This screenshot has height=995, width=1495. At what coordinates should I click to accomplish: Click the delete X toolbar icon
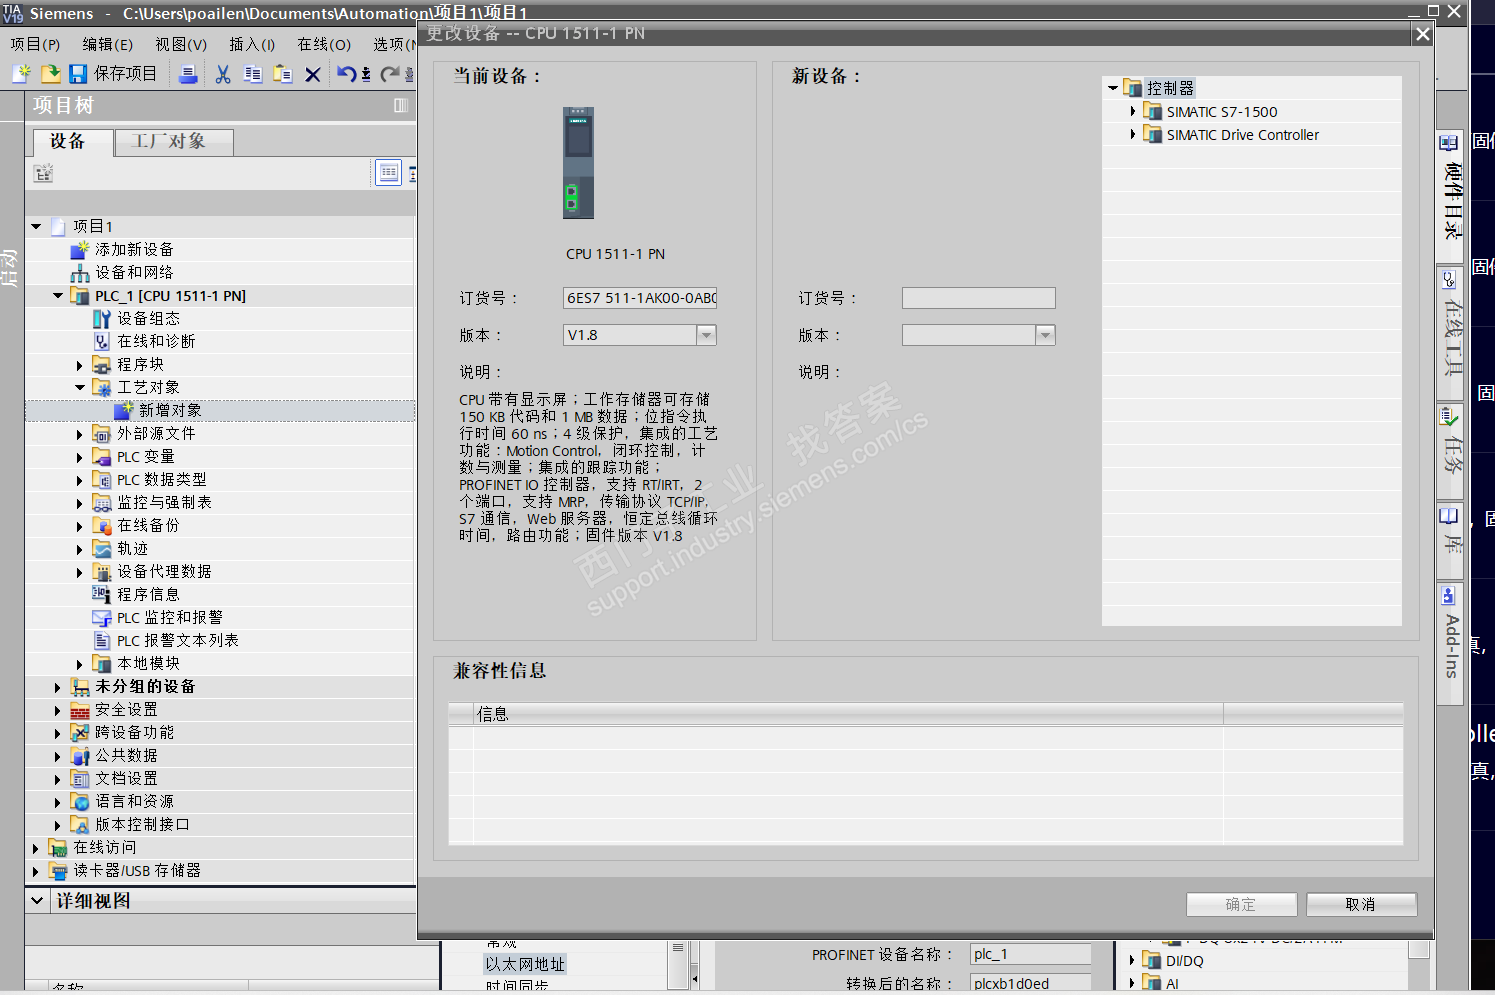point(313,74)
